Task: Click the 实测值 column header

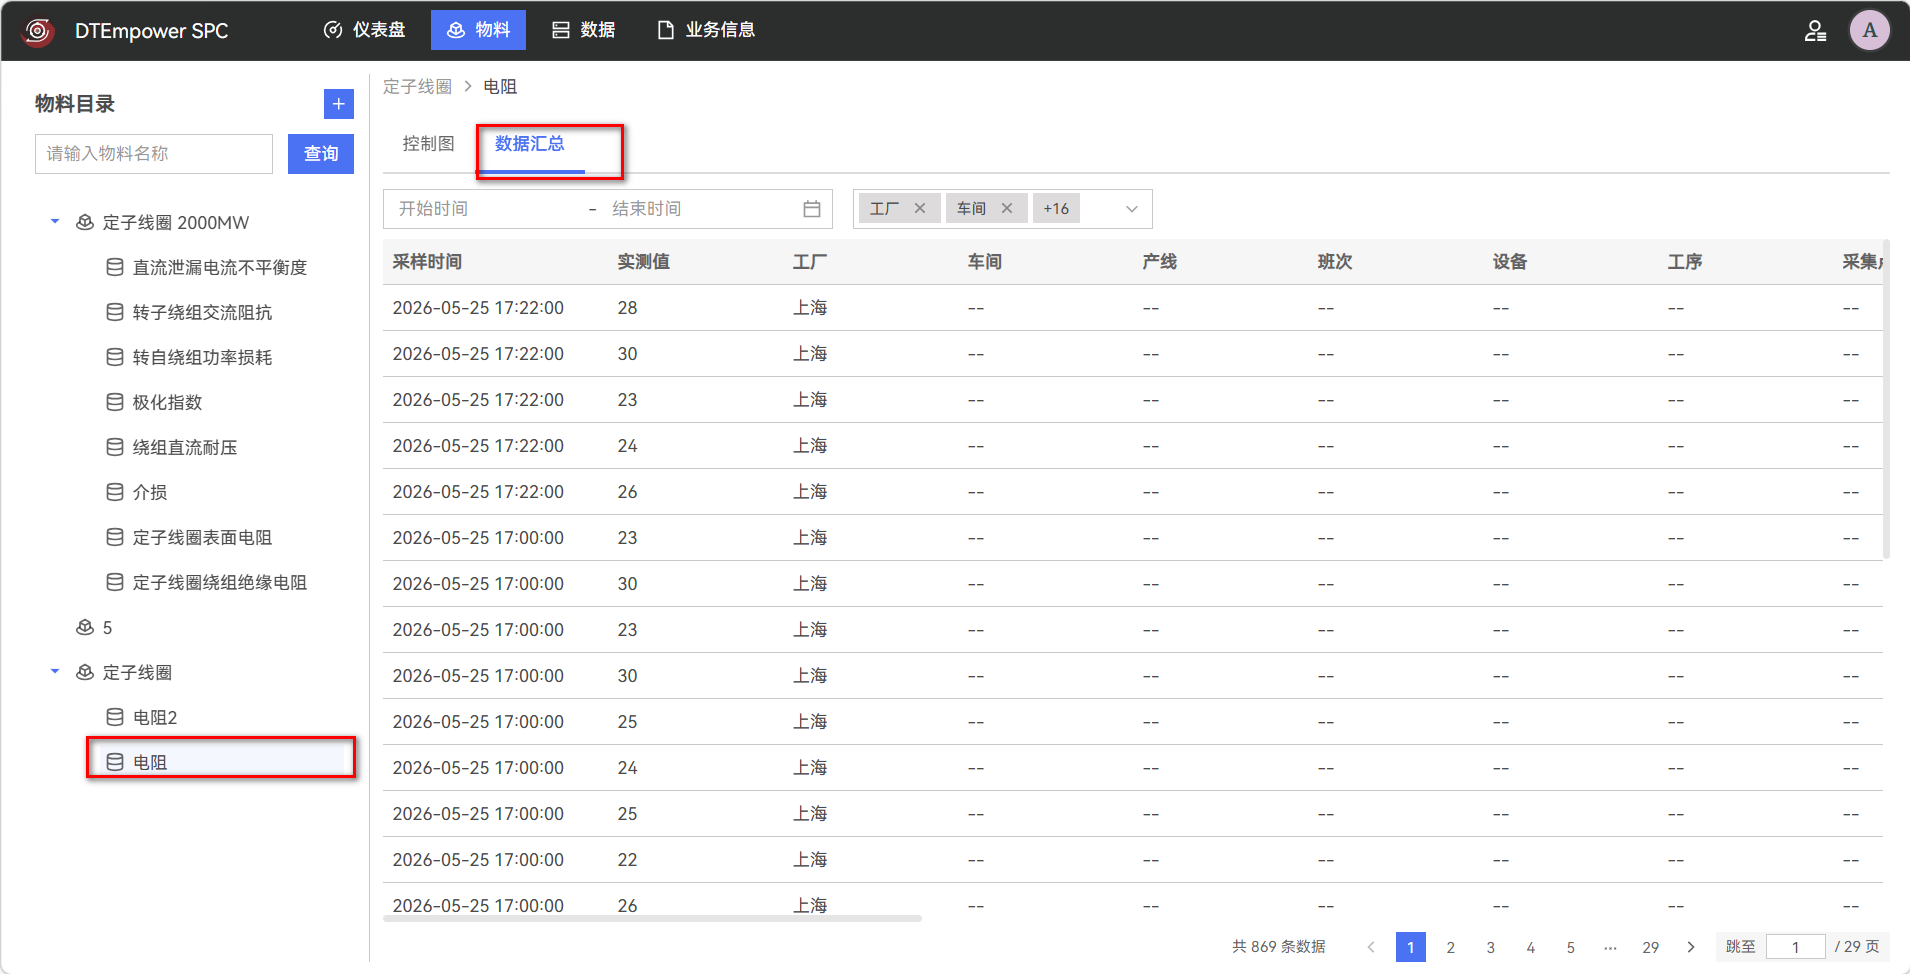Action: [643, 262]
